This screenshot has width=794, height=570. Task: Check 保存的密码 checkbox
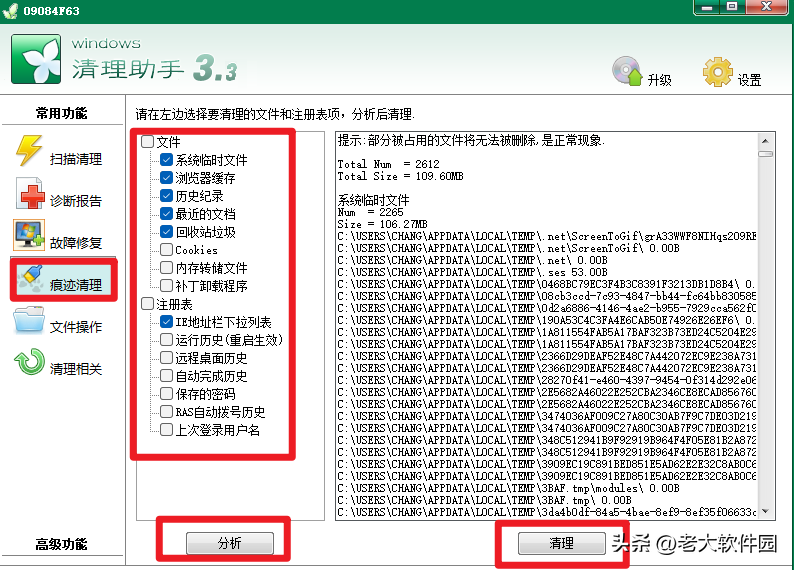click(167, 393)
